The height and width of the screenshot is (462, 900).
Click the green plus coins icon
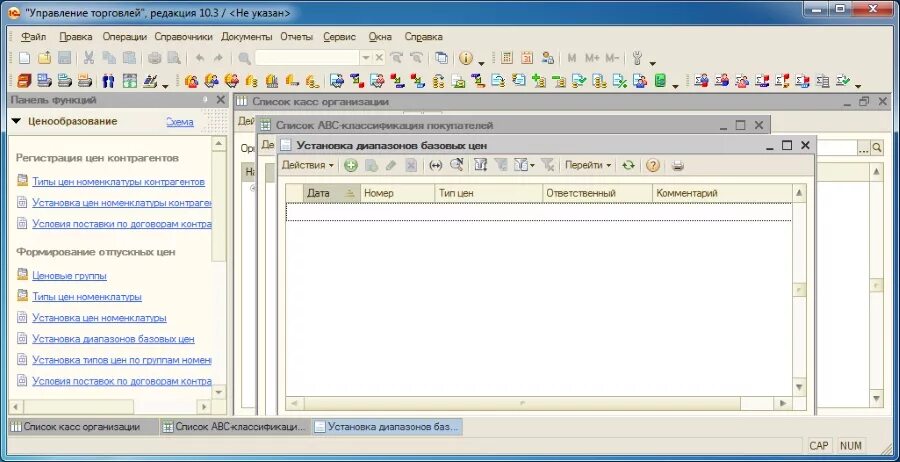coord(538,81)
